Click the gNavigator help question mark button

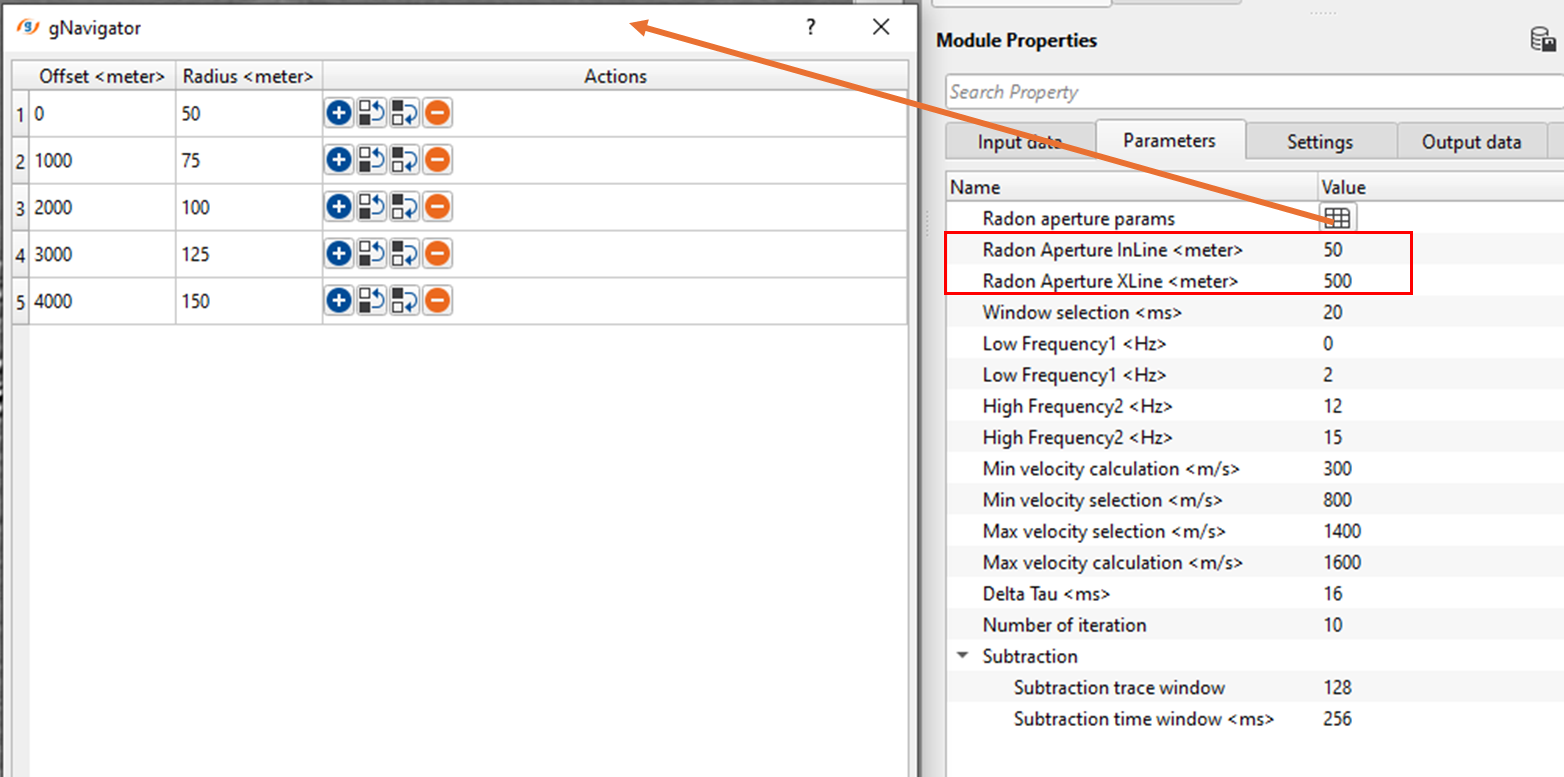(x=811, y=27)
